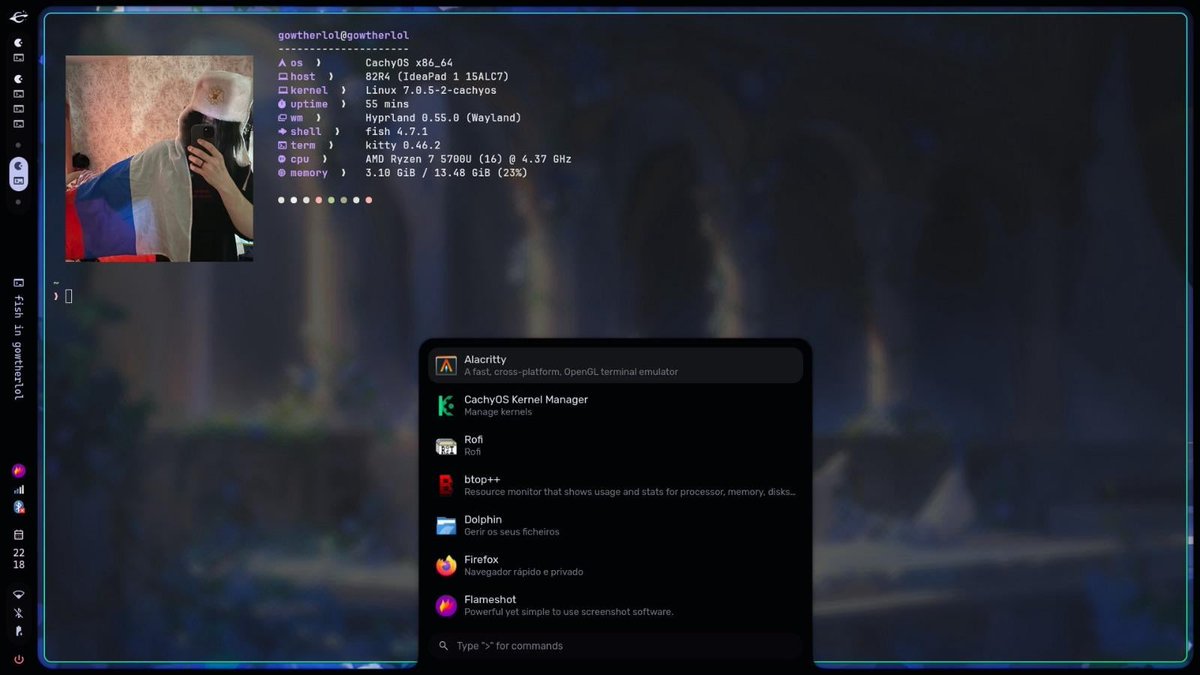Click the Alacritty icon in the launcher
The width and height of the screenshot is (1200, 675).
click(x=446, y=365)
